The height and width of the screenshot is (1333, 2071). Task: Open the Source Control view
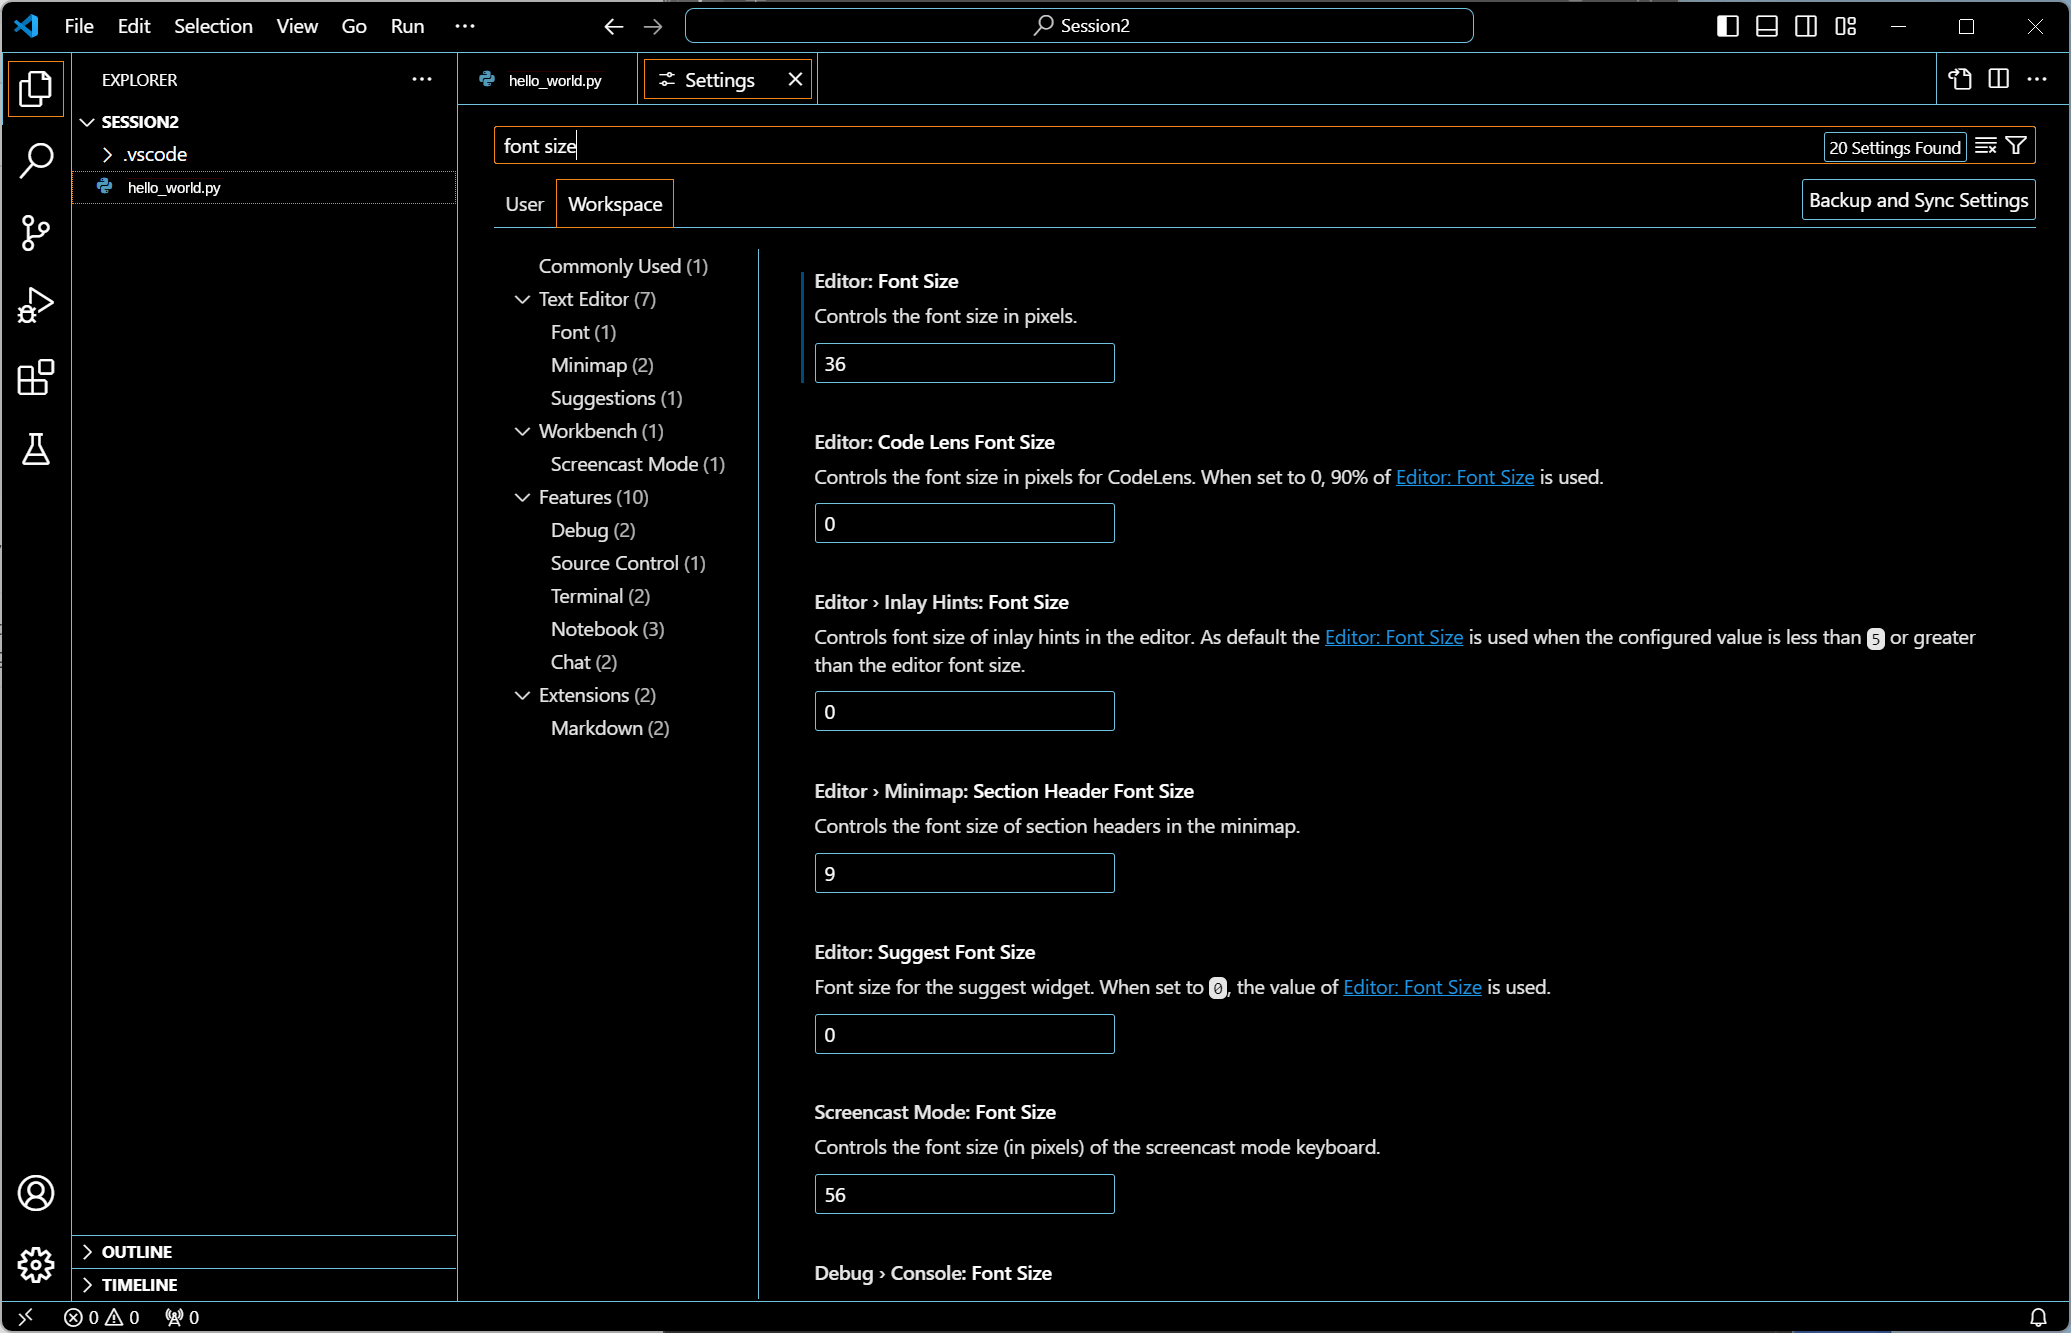36,233
